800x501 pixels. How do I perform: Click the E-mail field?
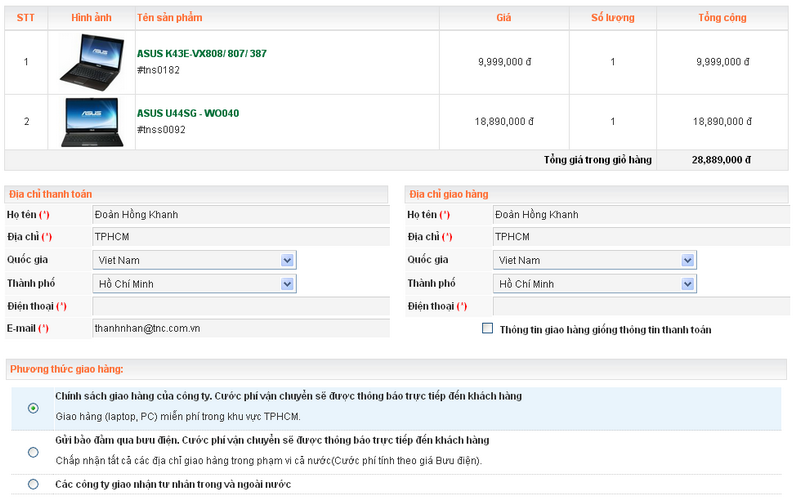[241, 329]
